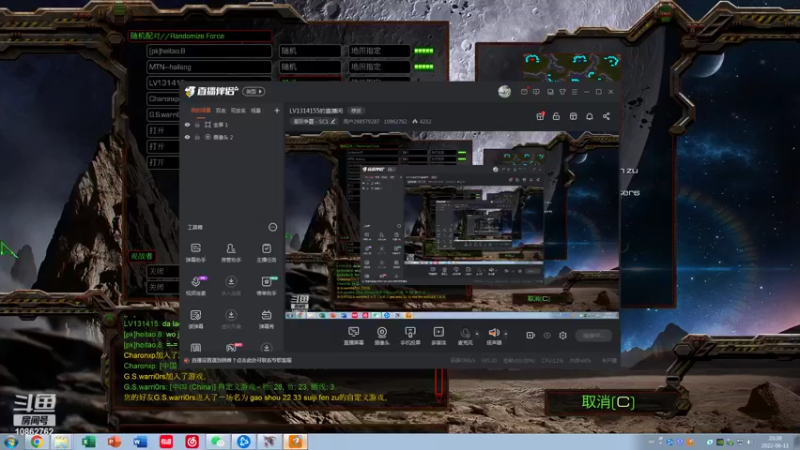Open the user avatar in title bar

[x=504, y=91]
